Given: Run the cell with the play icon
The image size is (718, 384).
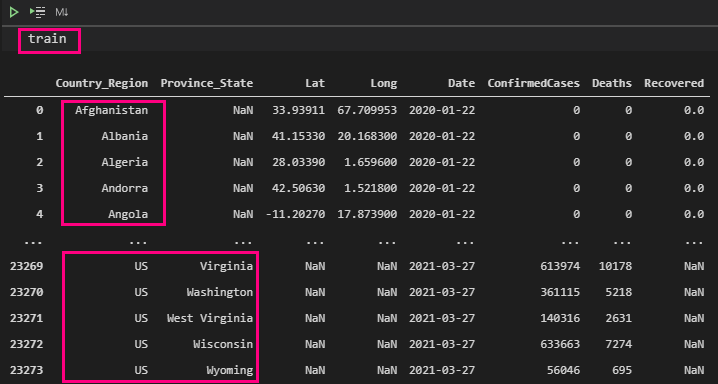Looking at the screenshot, I should pyautogui.click(x=14, y=12).
